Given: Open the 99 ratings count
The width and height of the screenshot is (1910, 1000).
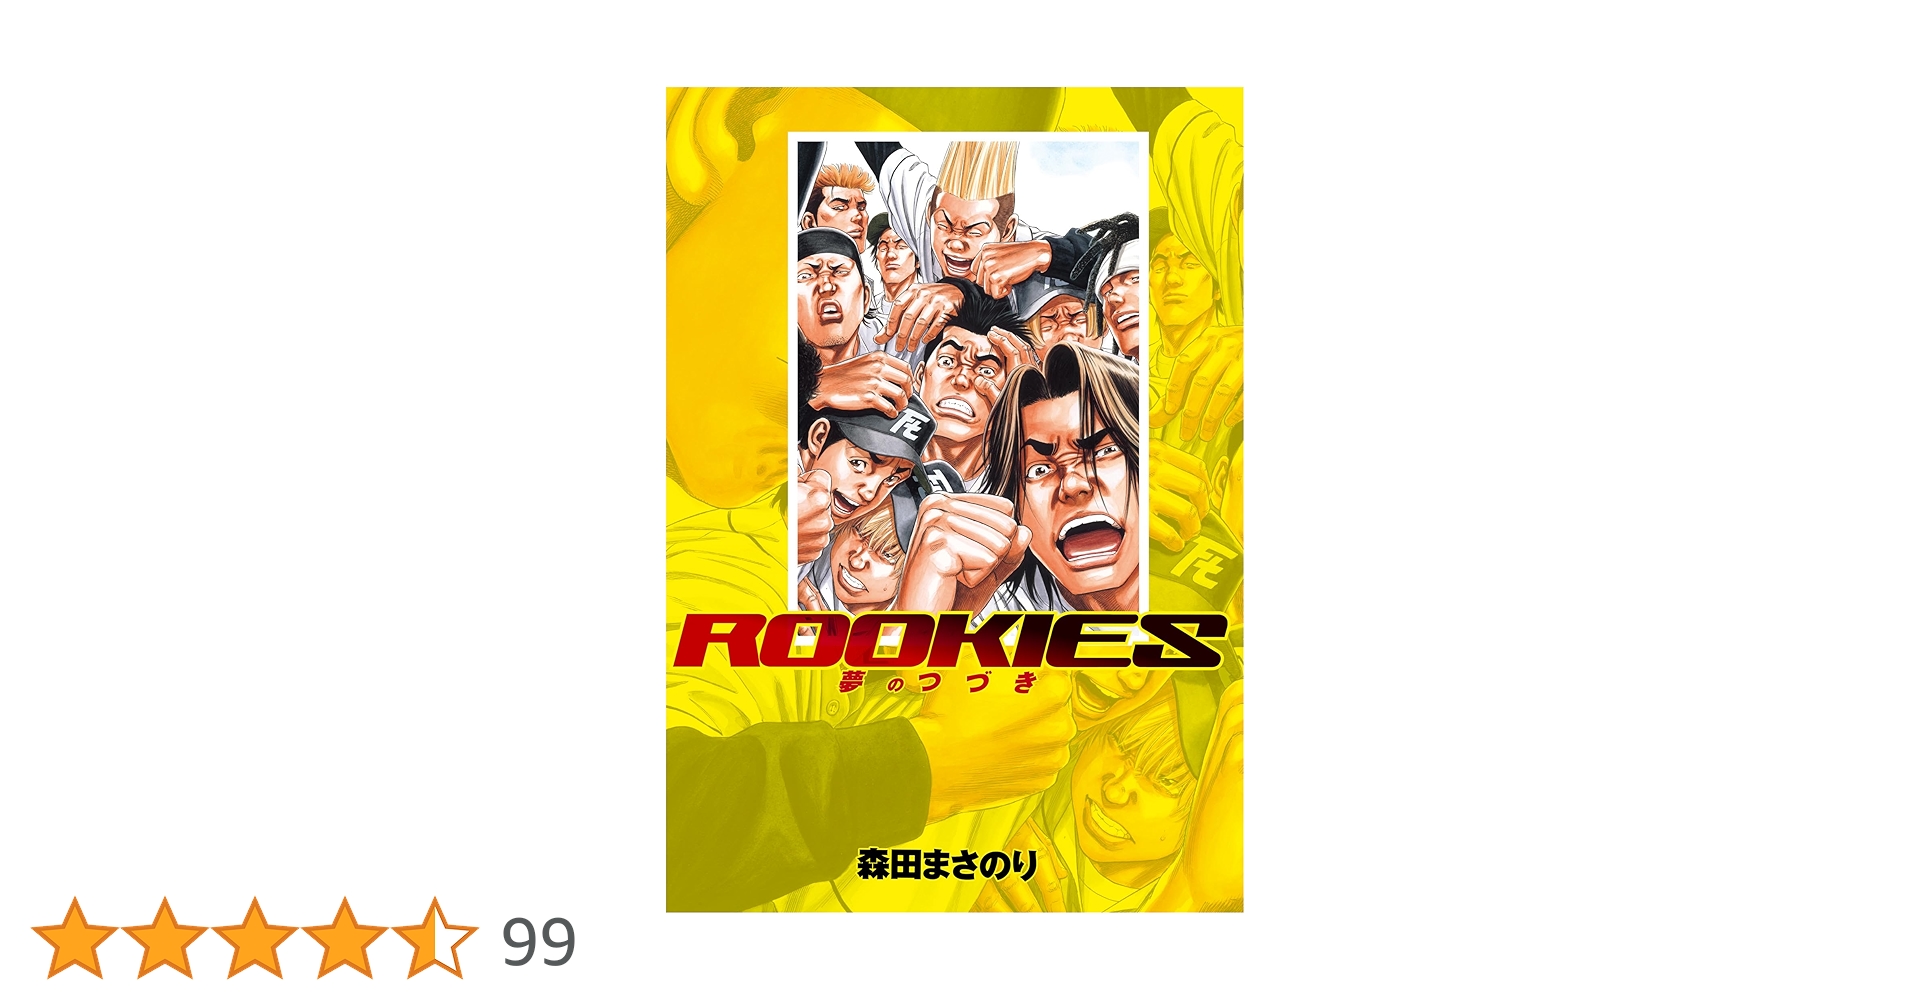Looking at the screenshot, I should (538, 942).
